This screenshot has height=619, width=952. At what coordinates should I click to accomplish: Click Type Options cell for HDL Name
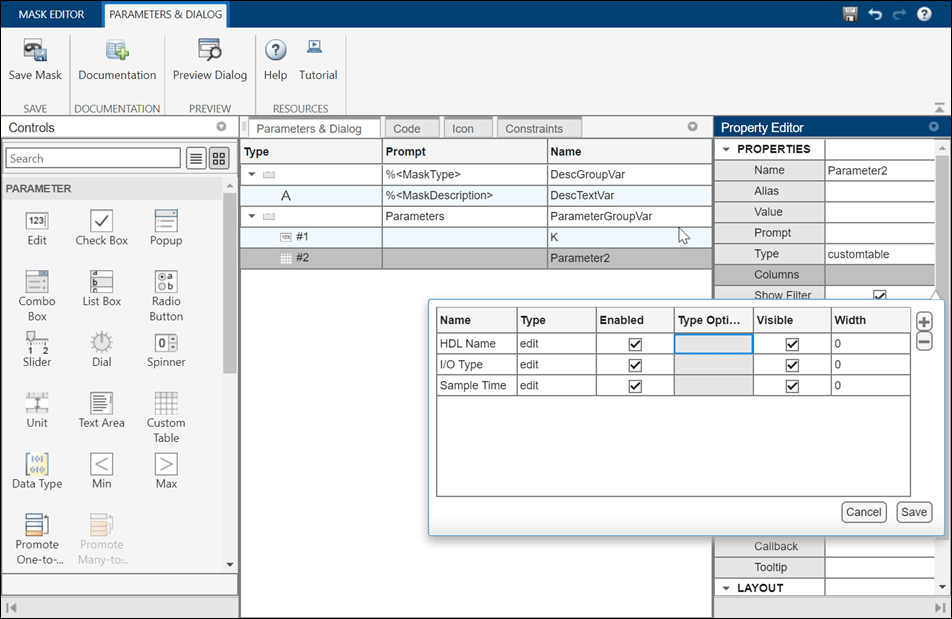pos(713,343)
